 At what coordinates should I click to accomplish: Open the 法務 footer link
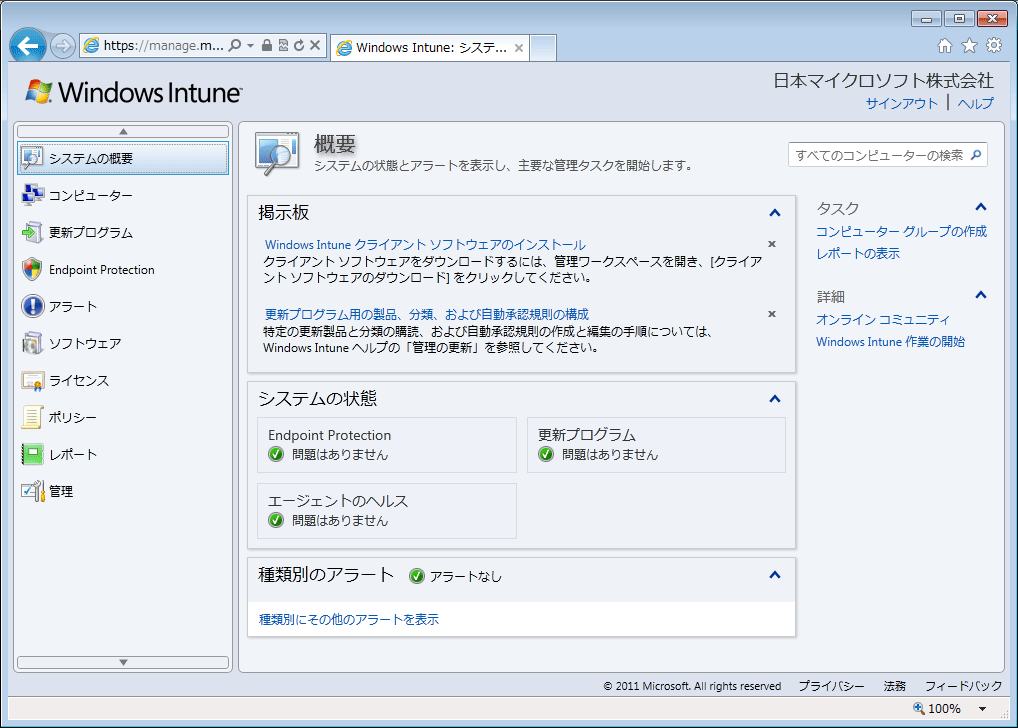(894, 686)
